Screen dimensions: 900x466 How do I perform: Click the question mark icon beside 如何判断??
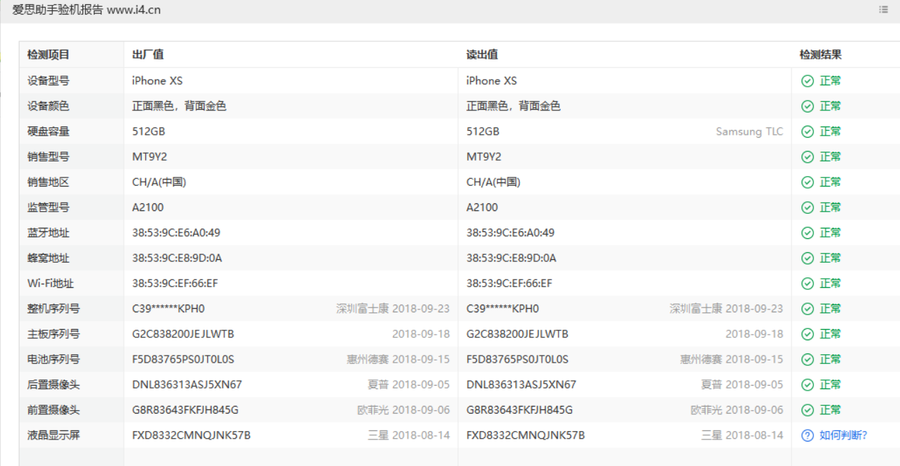pyautogui.click(x=808, y=435)
